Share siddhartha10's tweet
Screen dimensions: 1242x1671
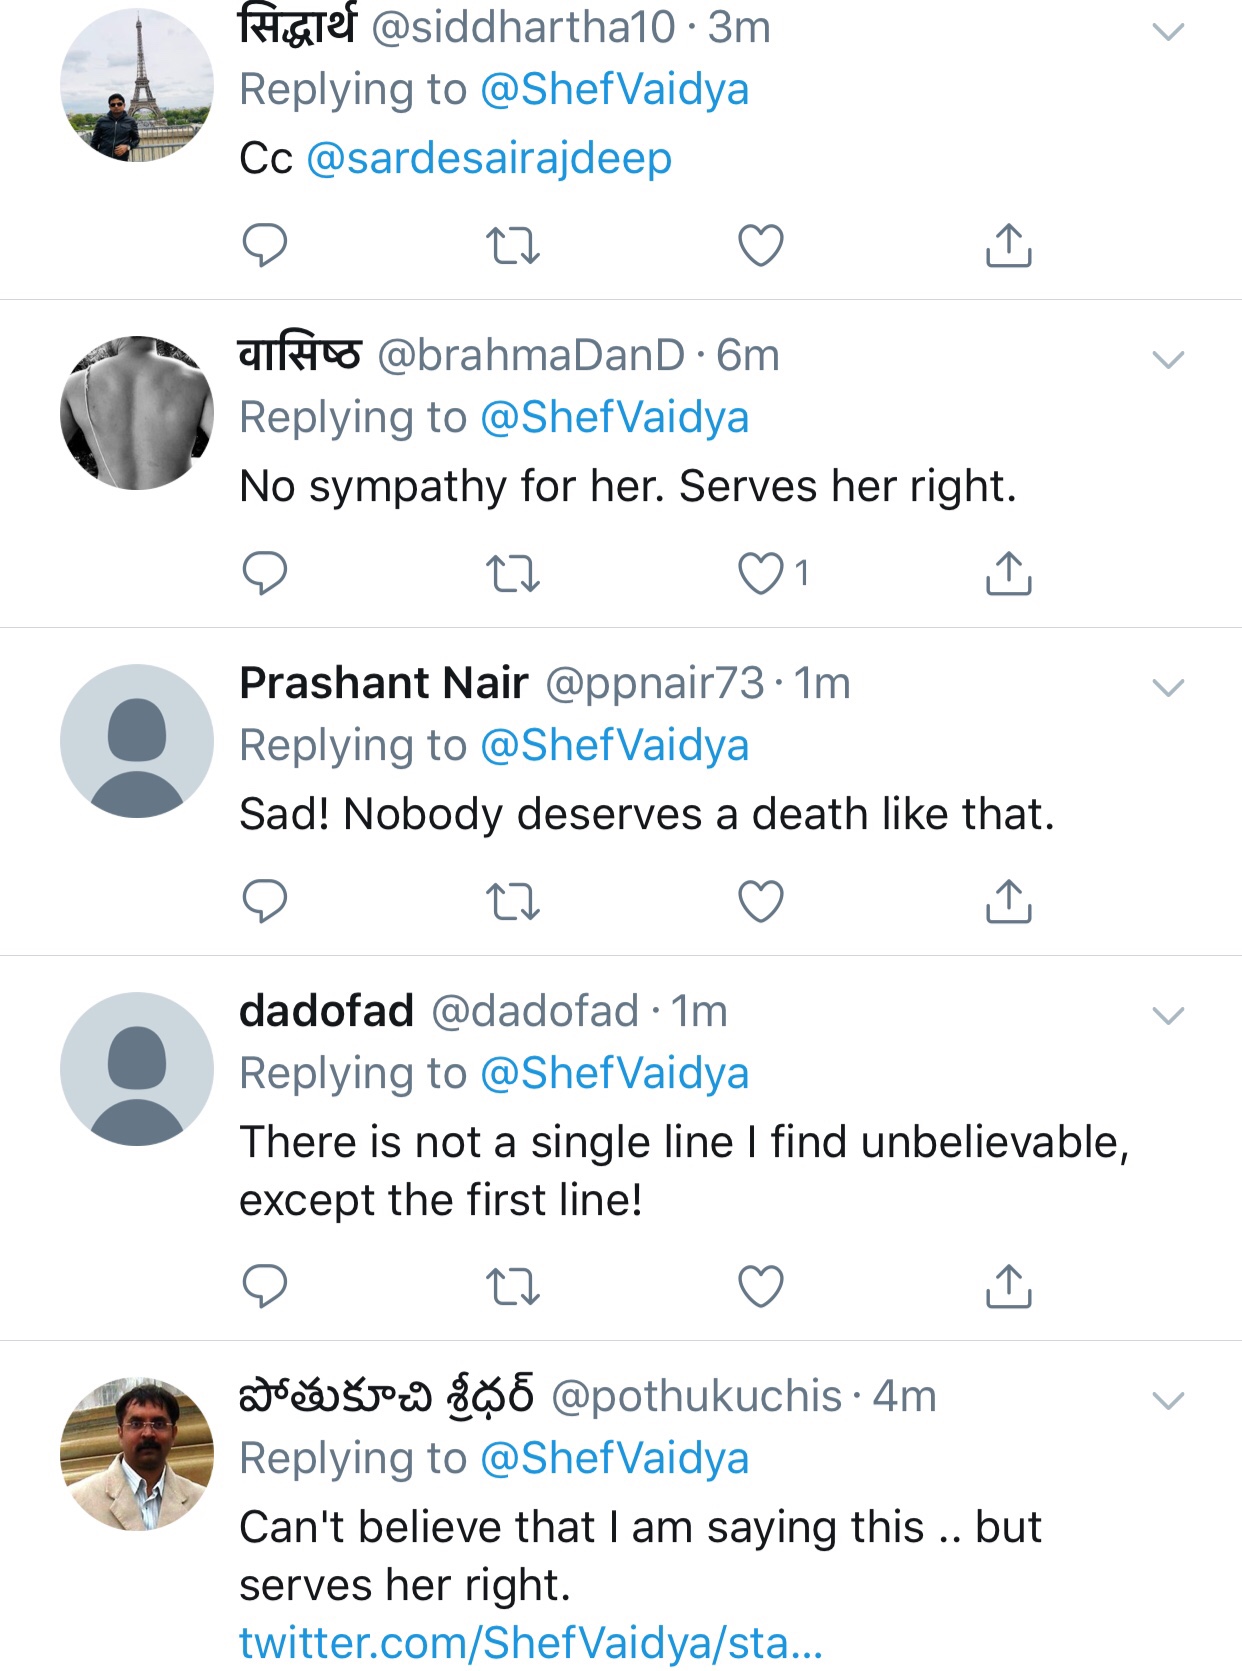tap(1008, 245)
